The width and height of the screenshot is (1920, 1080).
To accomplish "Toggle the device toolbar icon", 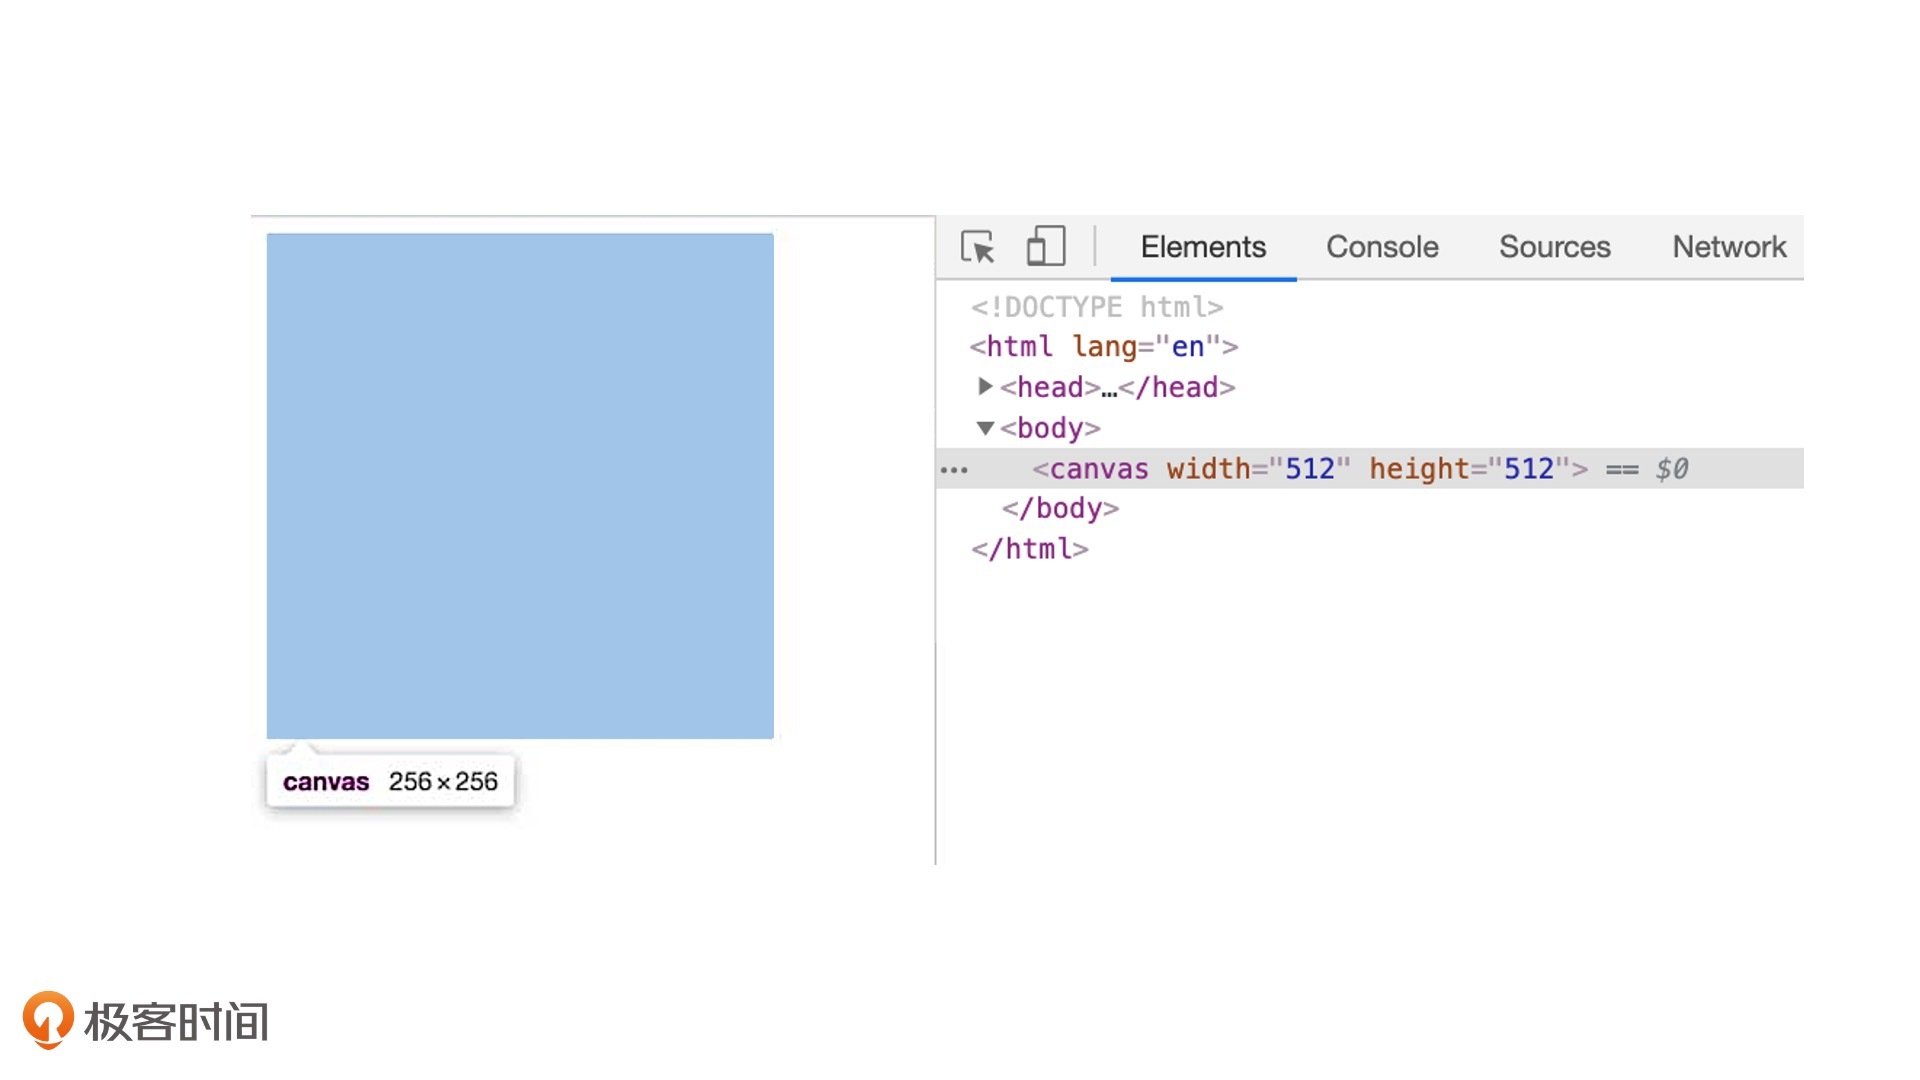I will click(x=1045, y=246).
